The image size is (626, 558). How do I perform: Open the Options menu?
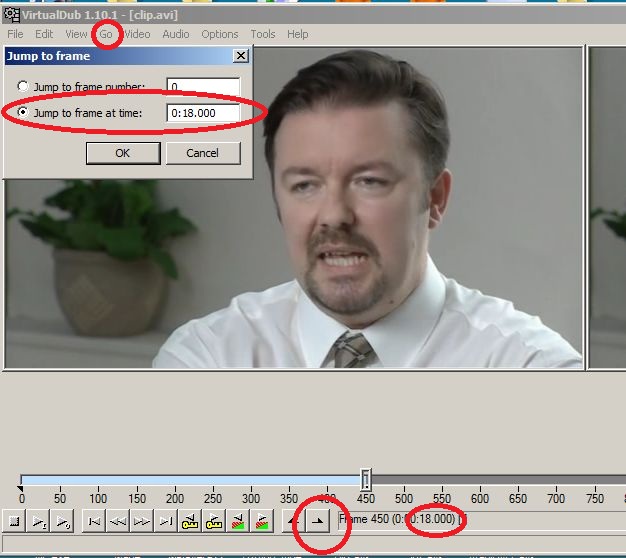pyautogui.click(x=220, y=34)
